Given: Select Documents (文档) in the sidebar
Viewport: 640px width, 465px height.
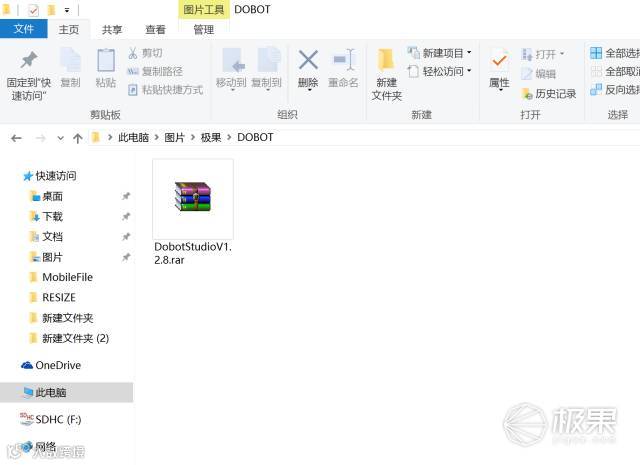Looking at the screenshot, I should click(52, 237).
